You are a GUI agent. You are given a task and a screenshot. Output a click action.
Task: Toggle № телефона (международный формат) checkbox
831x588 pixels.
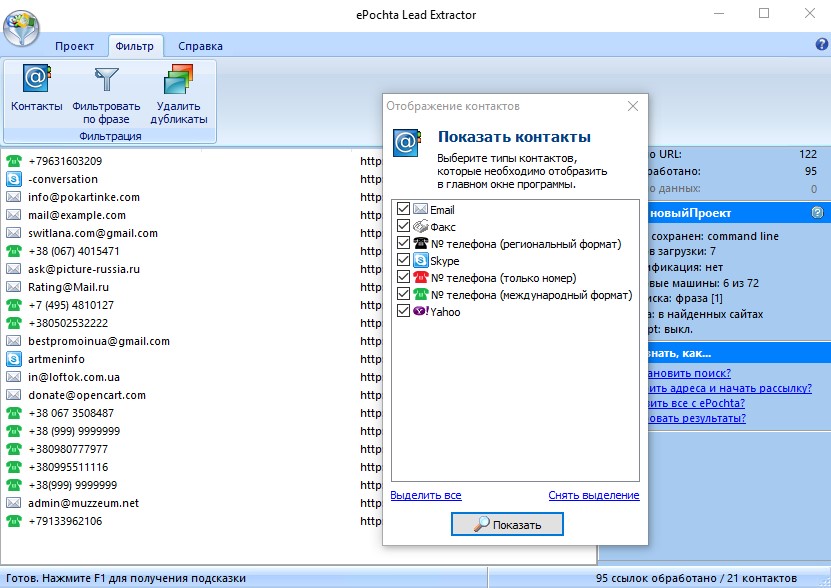pyautogui.click(x=403, y=293)
